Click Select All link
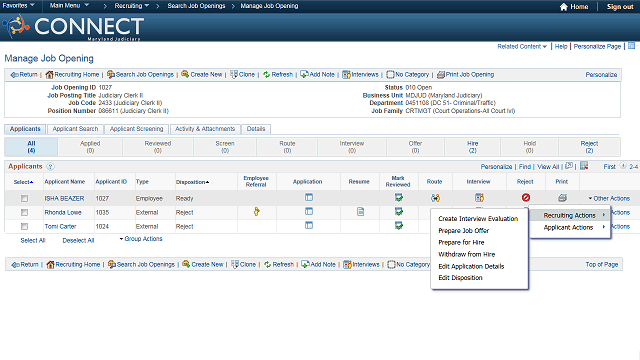Screen dimensions: 640x360 click(x=33, y=240)
